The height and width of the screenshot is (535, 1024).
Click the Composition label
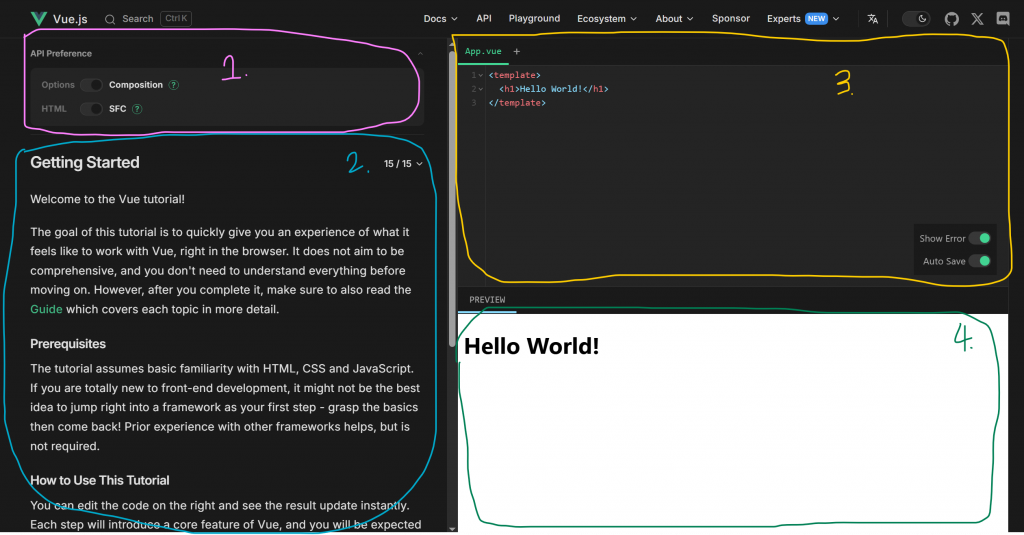click(x=136, y=85)
